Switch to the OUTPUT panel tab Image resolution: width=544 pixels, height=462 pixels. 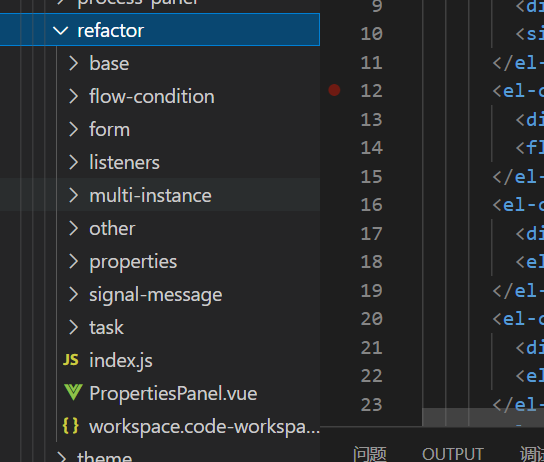(453, 454)
